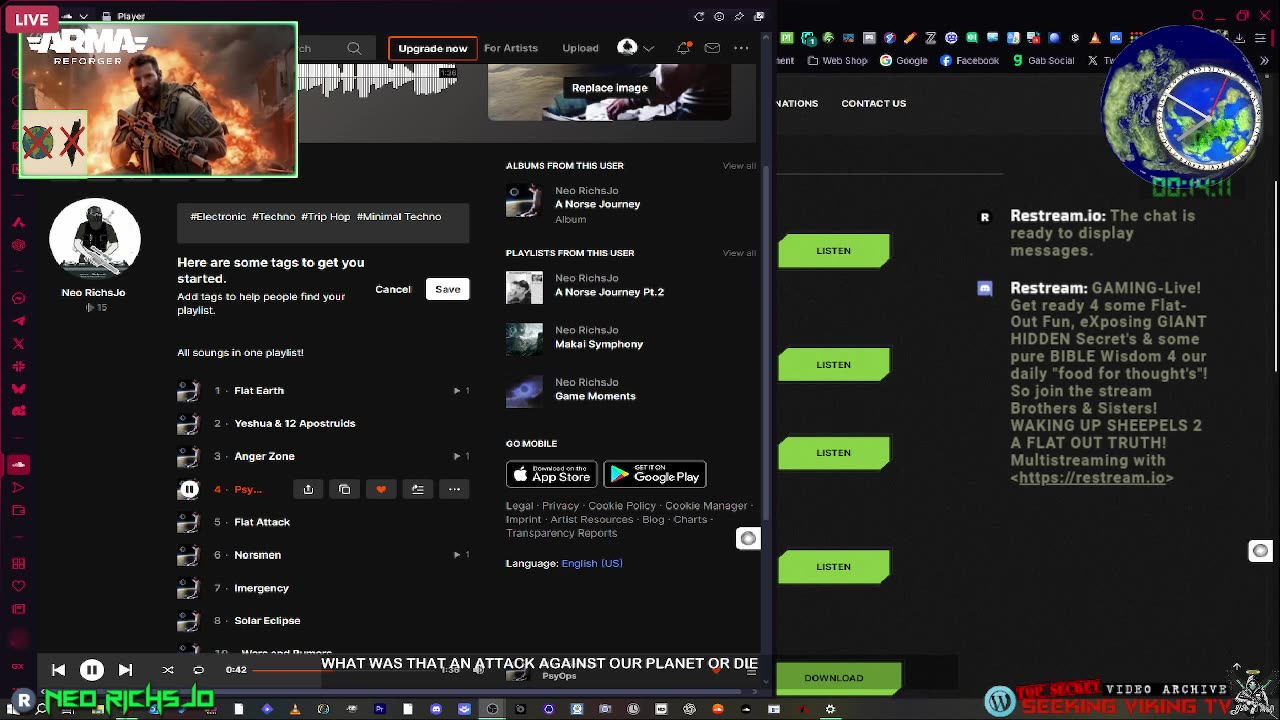Screen dimensions: 1280x720
Task: Click the SoundCloud search magnifier
Action: click(x=354, y=48)
